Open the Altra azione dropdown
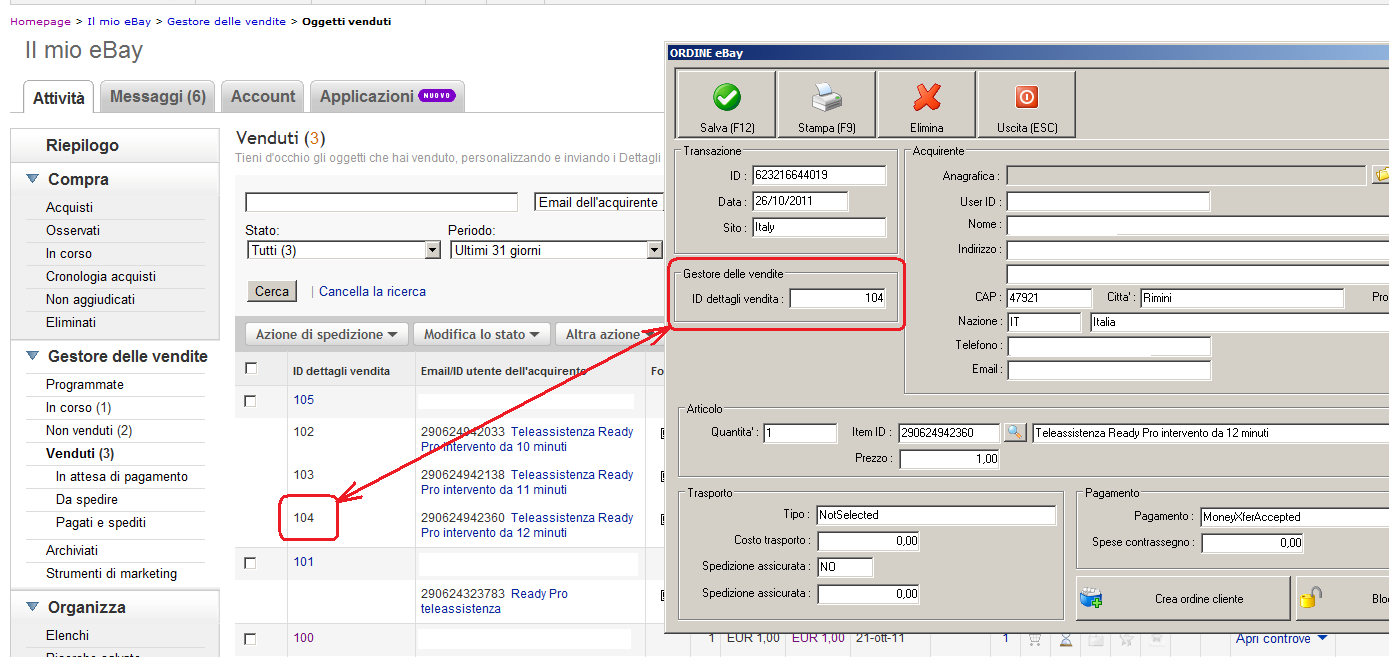This screenshot has width=1389, height=657. coord(610,334)
